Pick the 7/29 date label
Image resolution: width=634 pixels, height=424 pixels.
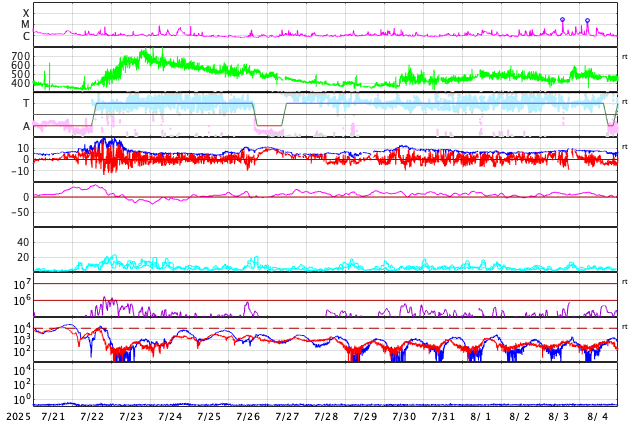365,417
